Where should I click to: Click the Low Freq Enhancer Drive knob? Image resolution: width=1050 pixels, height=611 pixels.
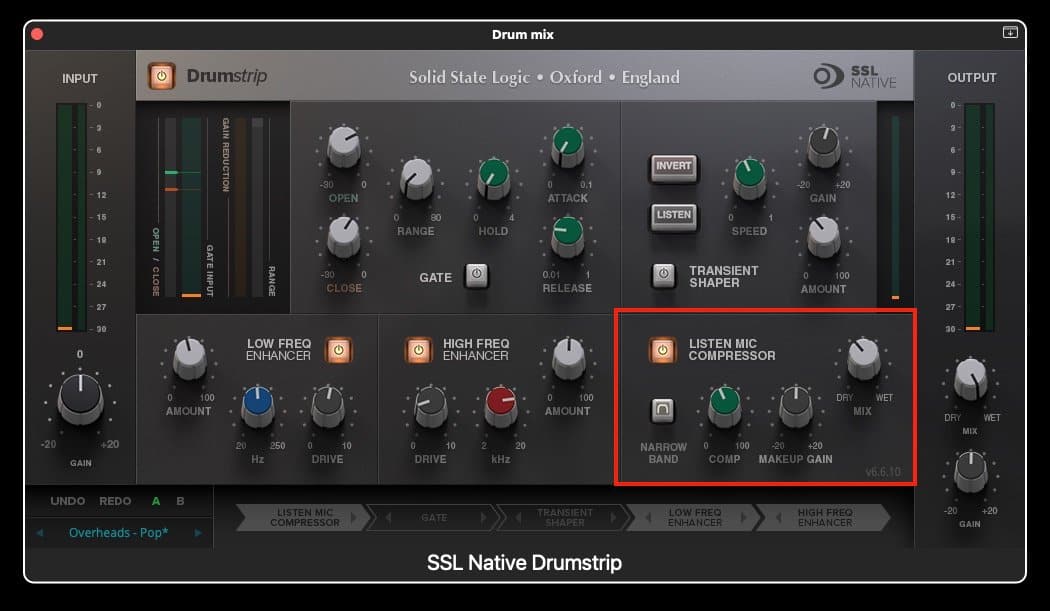tap(327, 407)
